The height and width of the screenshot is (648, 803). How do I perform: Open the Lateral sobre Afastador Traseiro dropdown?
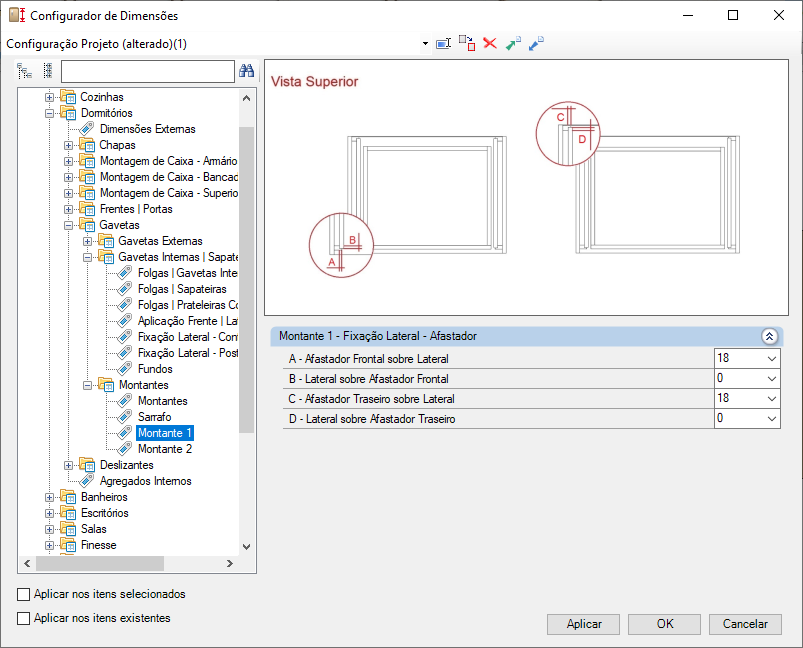pyautogui.click(x=768, y=419)
